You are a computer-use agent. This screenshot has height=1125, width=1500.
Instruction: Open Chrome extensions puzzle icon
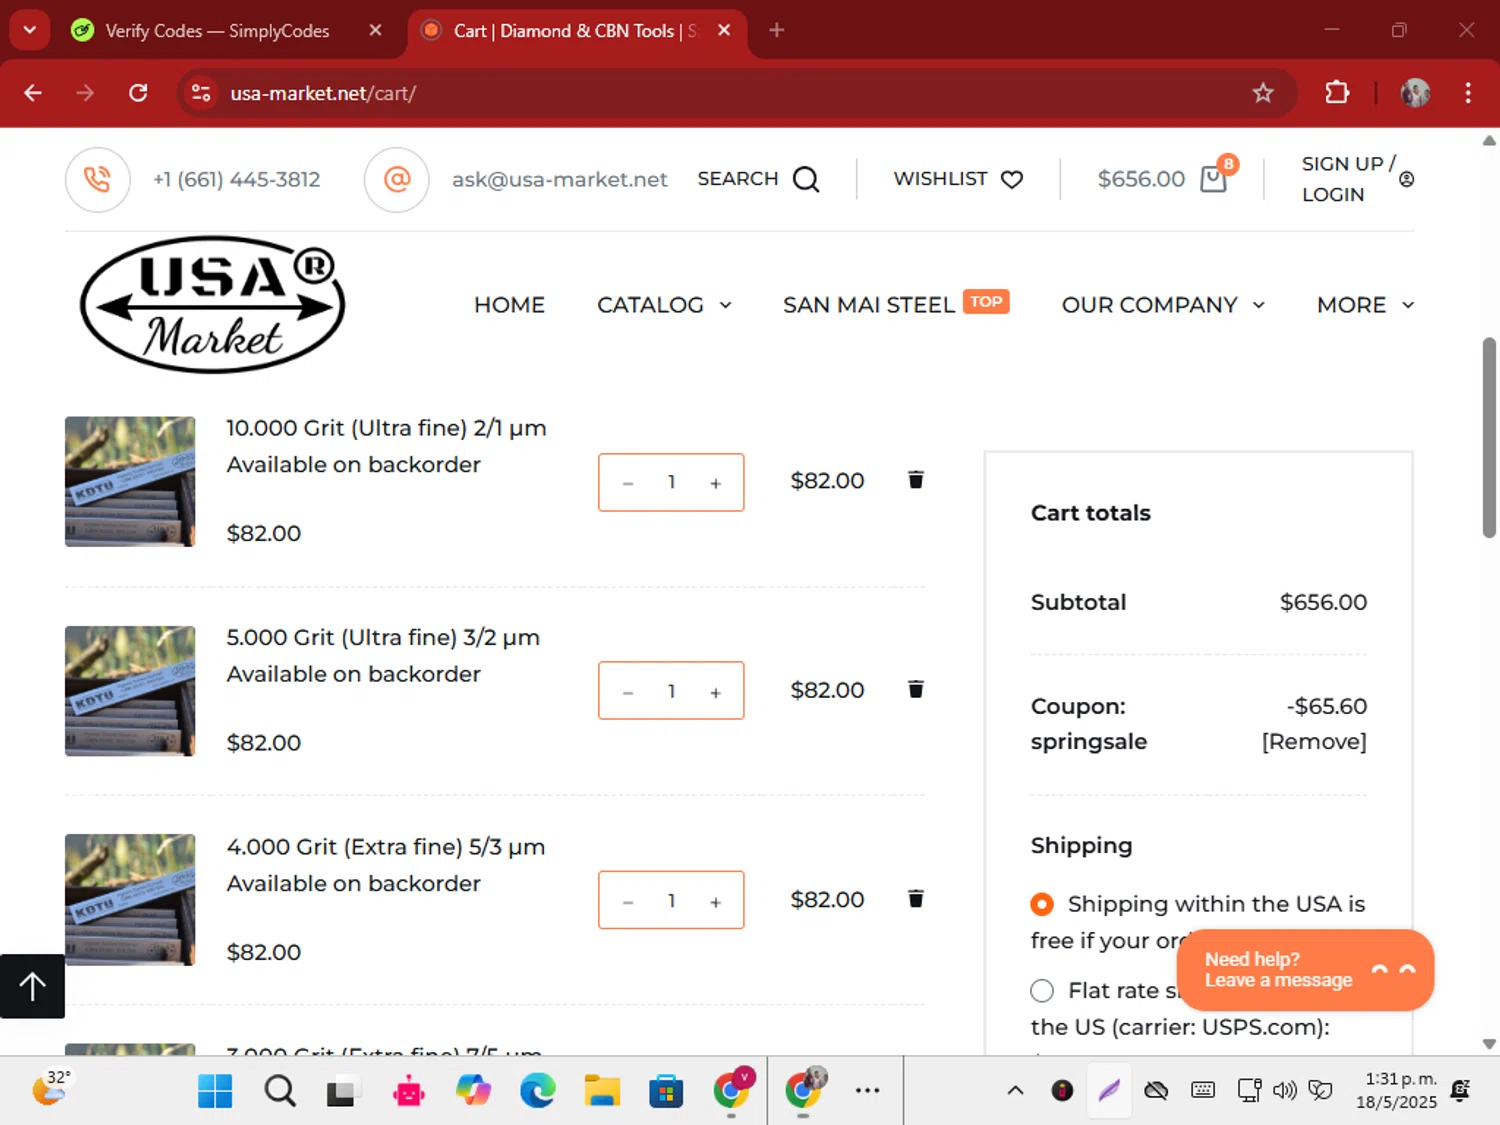[x=1336, y=93]
